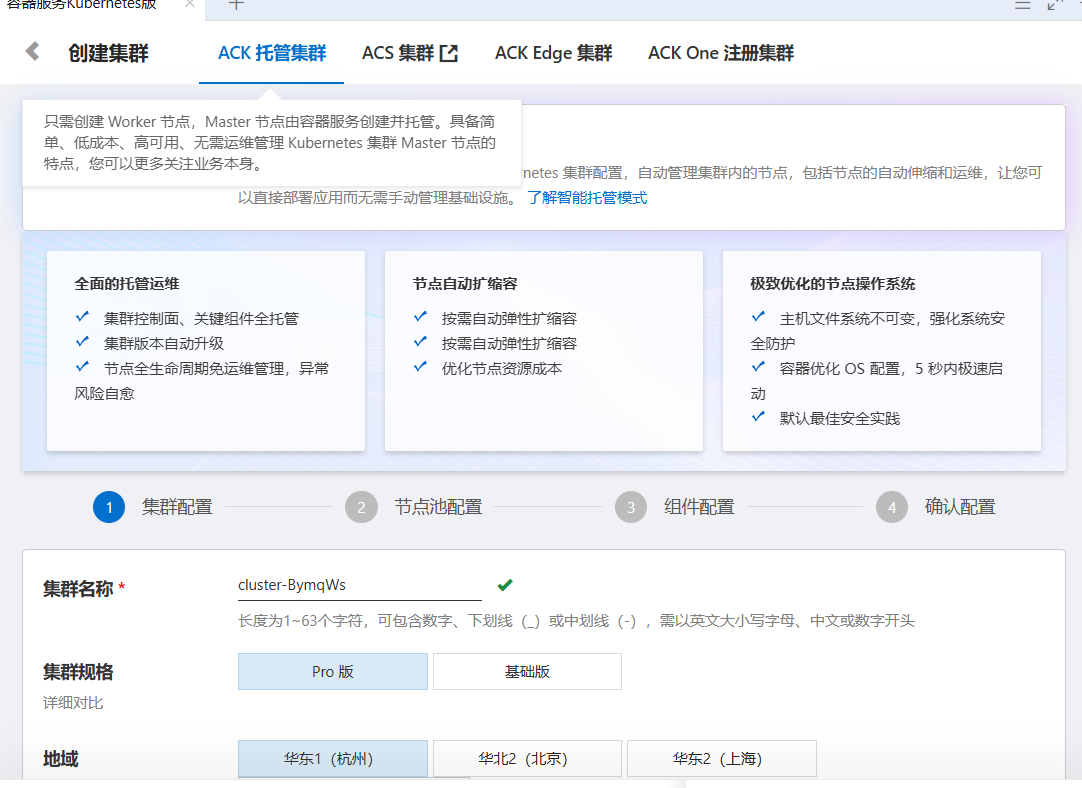Click the 组件配置 step label
The image size is (1082, 788).
coord(699,507)
